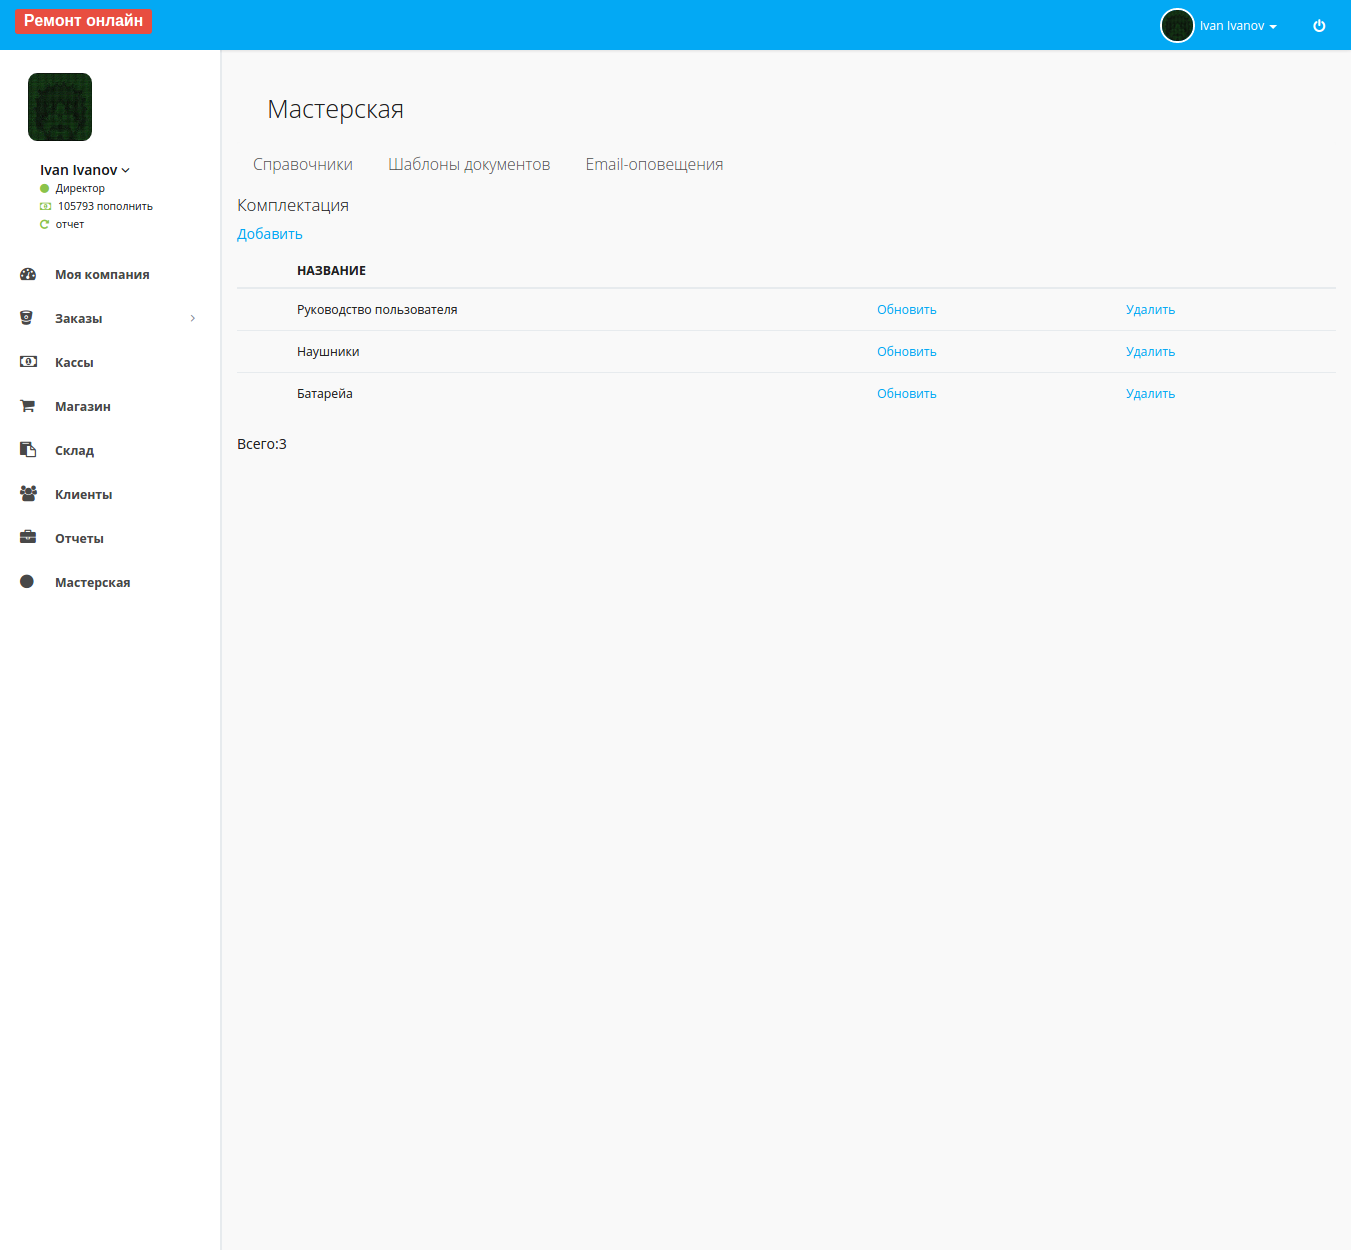Screen dimensions: 1351x1250
Task: Click the Добавить link
Action: (270, 234)
